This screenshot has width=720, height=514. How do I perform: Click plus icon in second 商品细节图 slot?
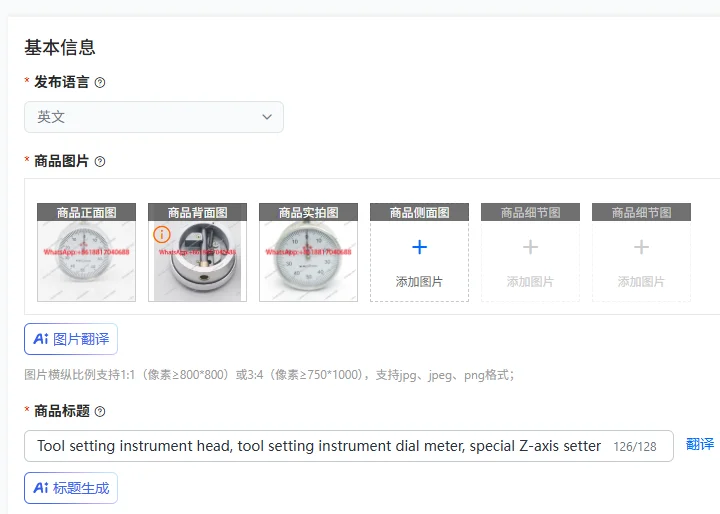641,247
